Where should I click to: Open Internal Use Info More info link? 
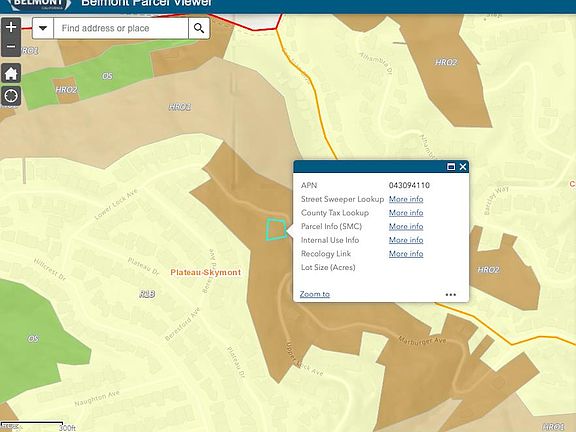pyautogui.click(x=406, y=240)
